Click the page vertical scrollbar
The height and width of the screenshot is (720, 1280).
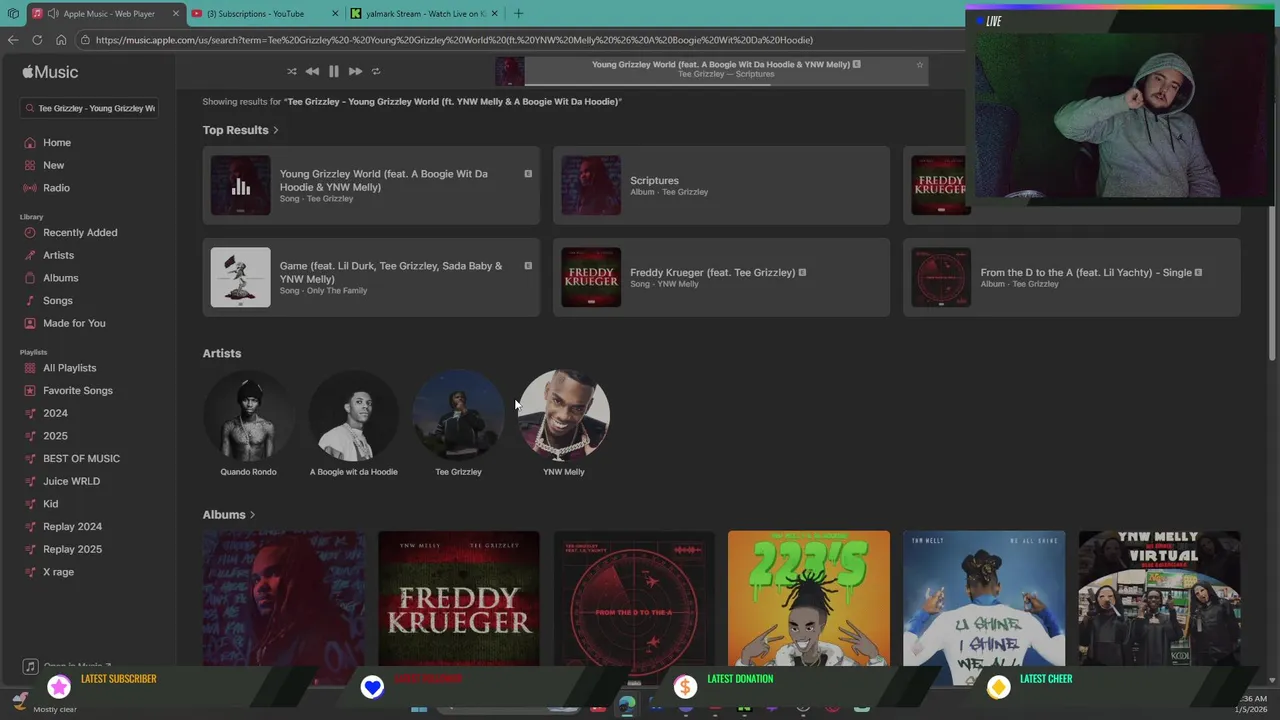click(x=1272, y=283)
